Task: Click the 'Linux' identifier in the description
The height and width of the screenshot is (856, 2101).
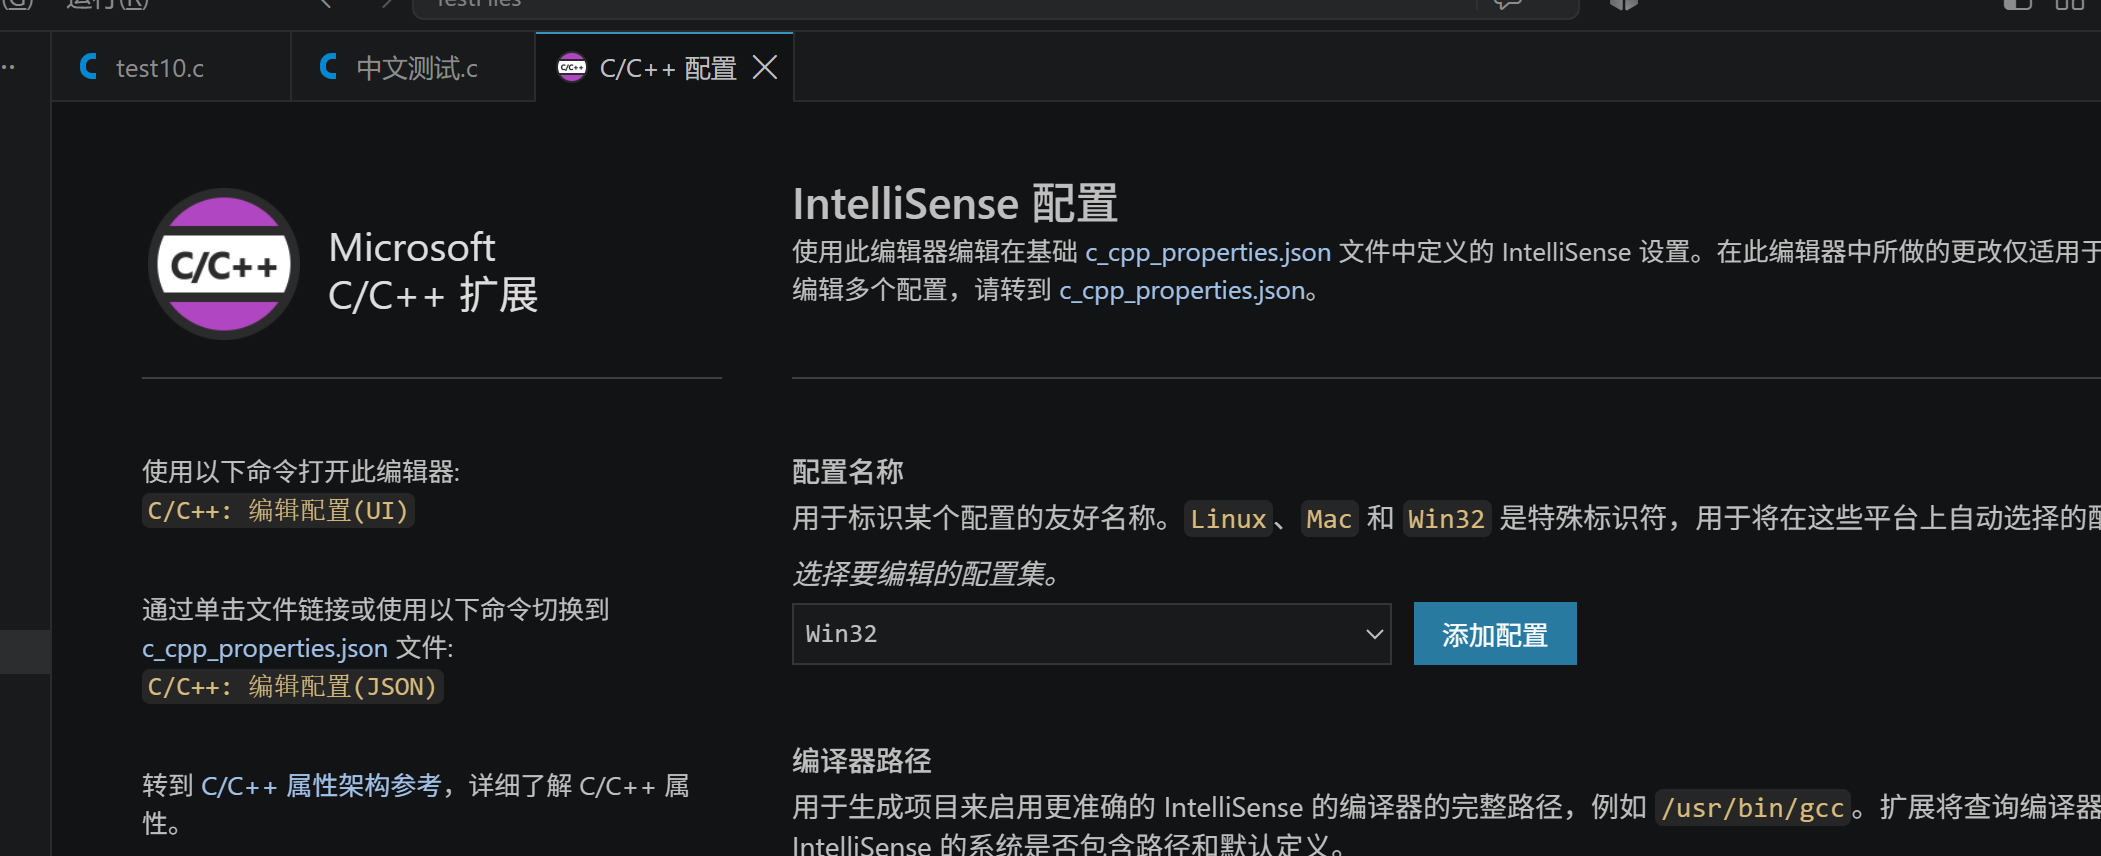Action: (x=1228, y=519)
